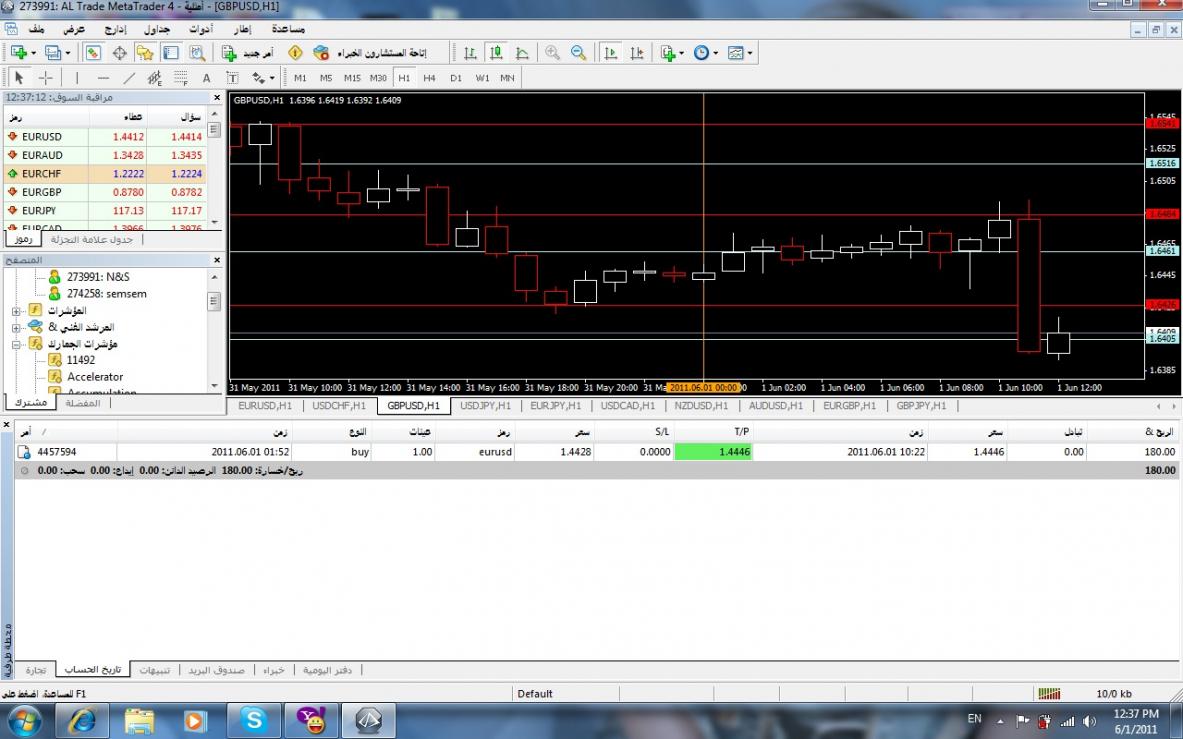Toggle the bar chart mode

coord(470,53)
